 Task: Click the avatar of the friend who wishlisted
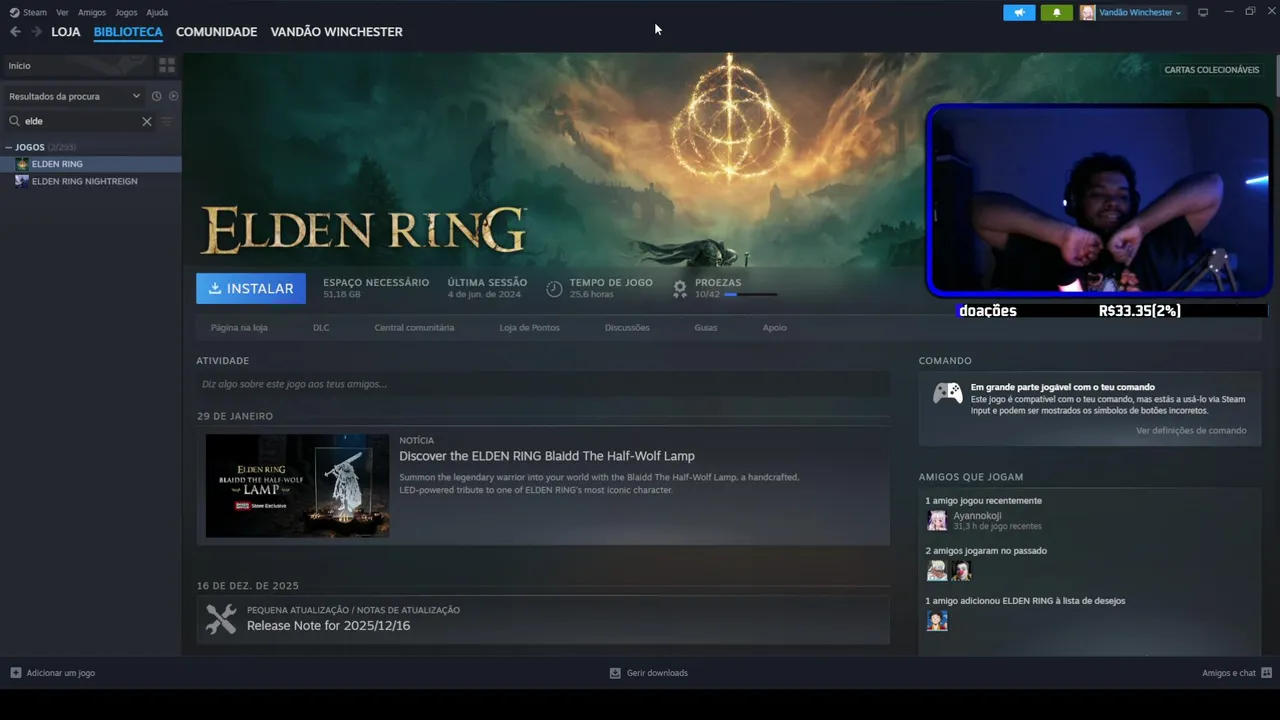tap(937, 620)
